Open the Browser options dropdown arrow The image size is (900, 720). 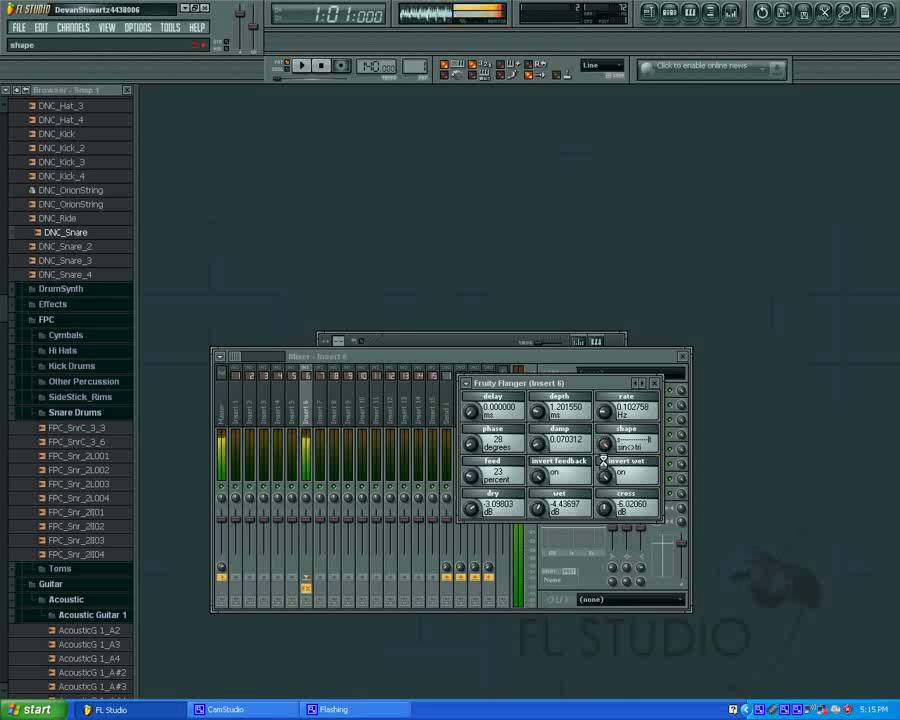coord(6,90)
